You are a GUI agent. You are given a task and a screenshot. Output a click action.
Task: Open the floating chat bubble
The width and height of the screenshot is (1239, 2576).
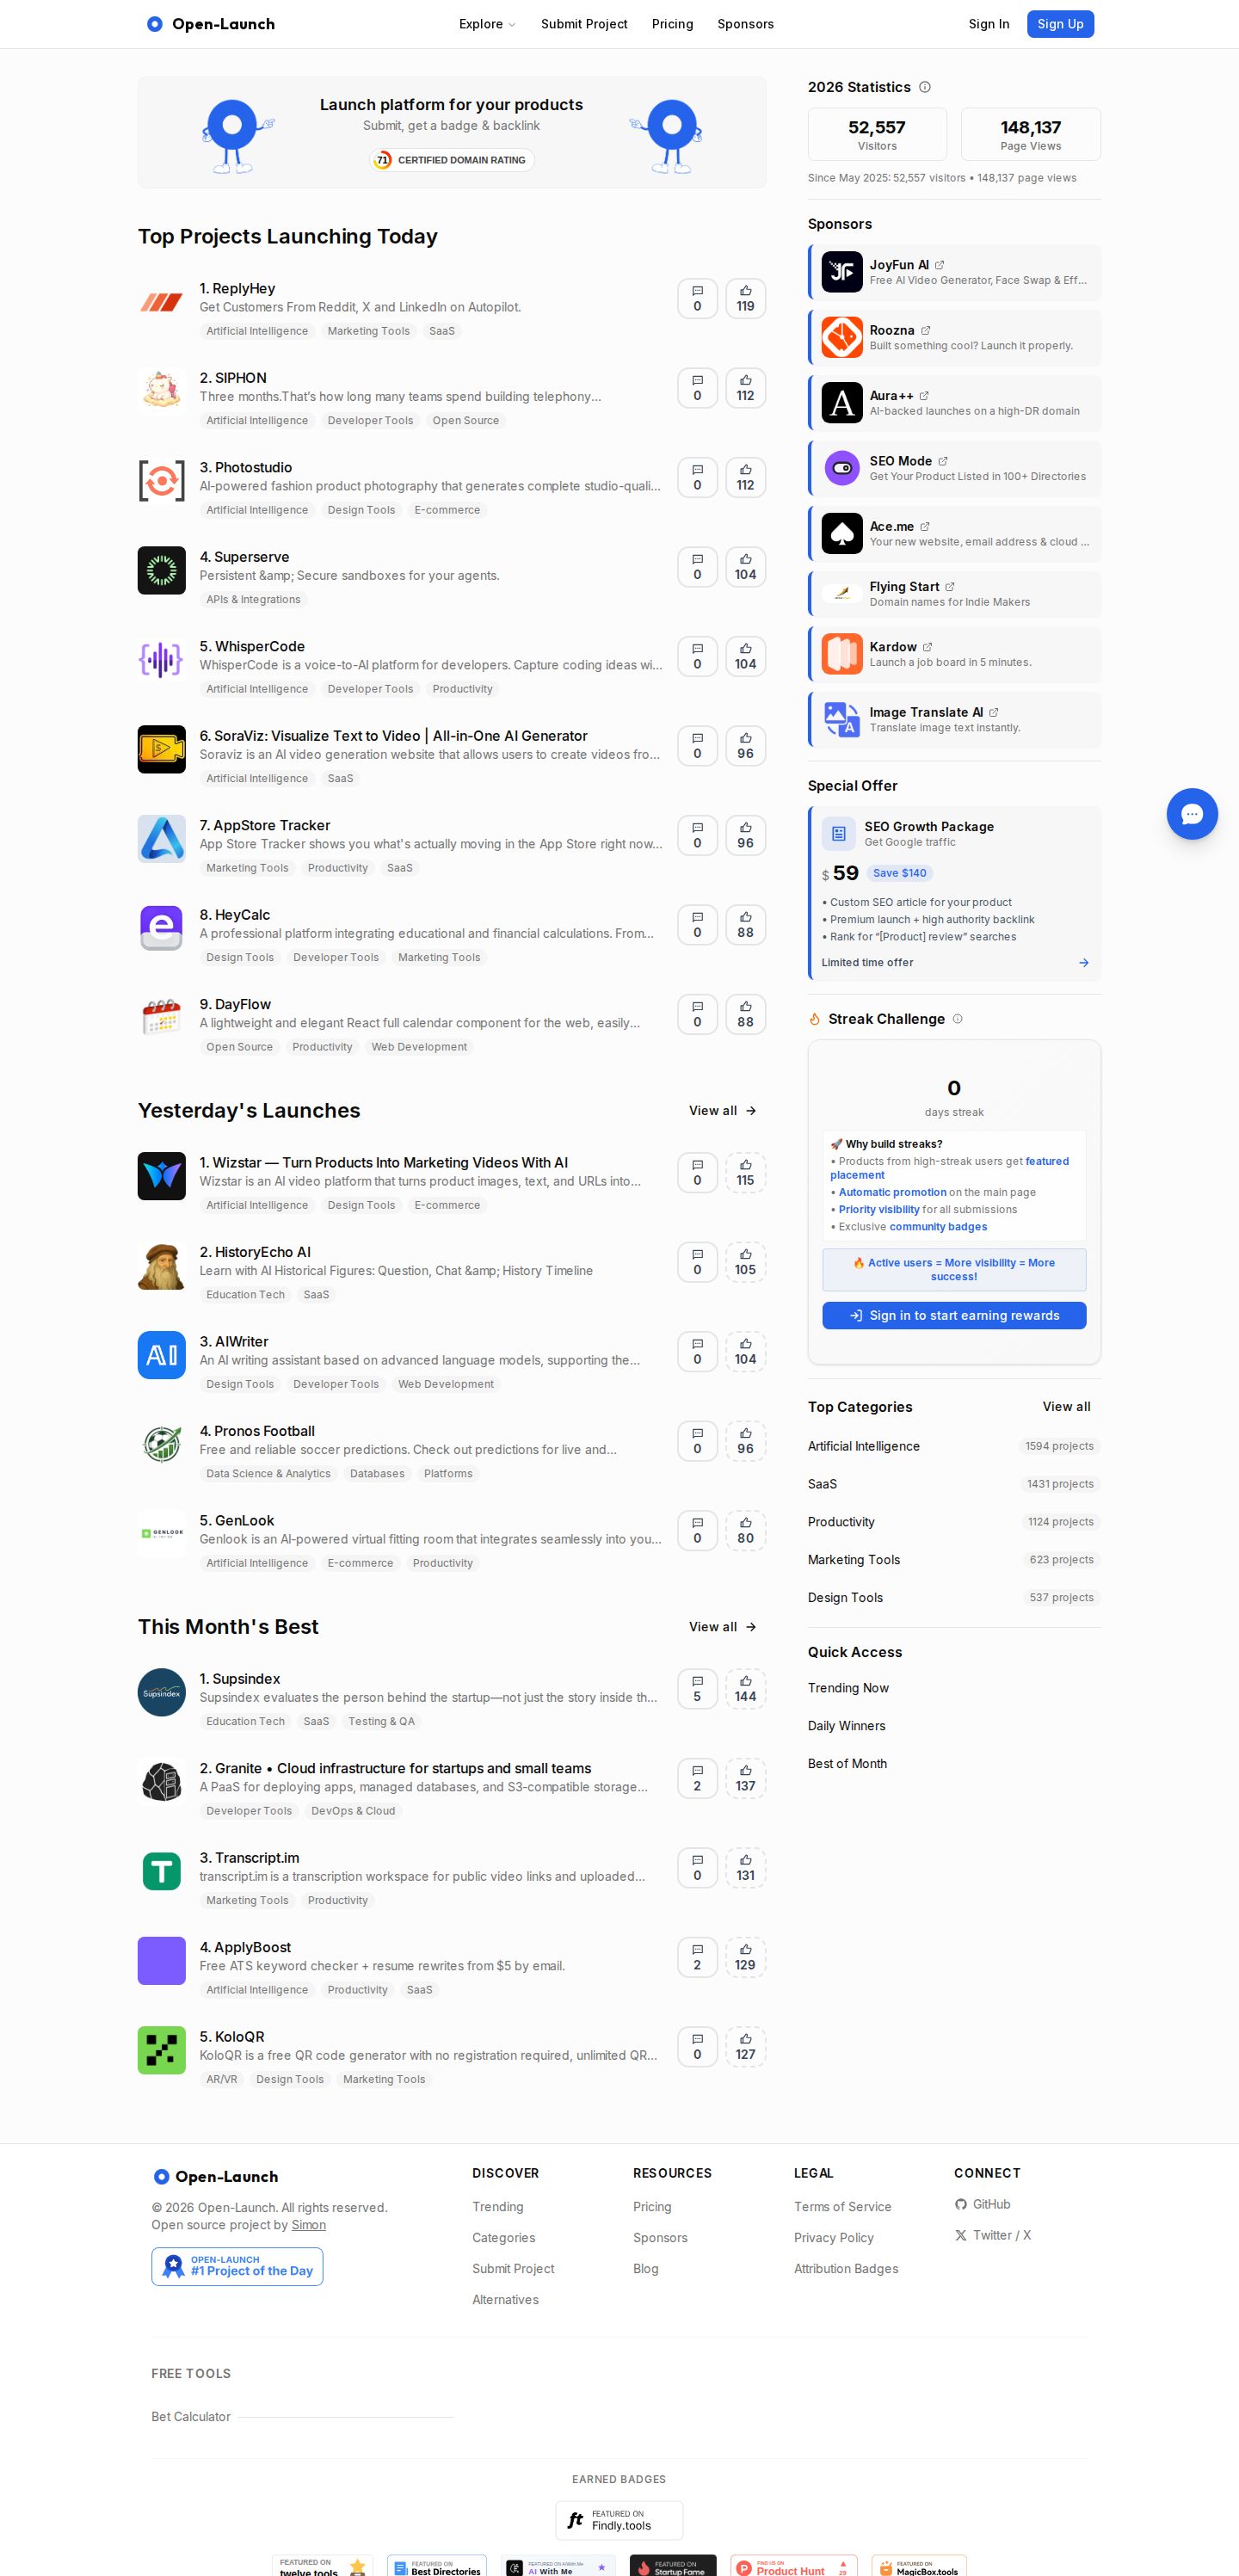1192,814
